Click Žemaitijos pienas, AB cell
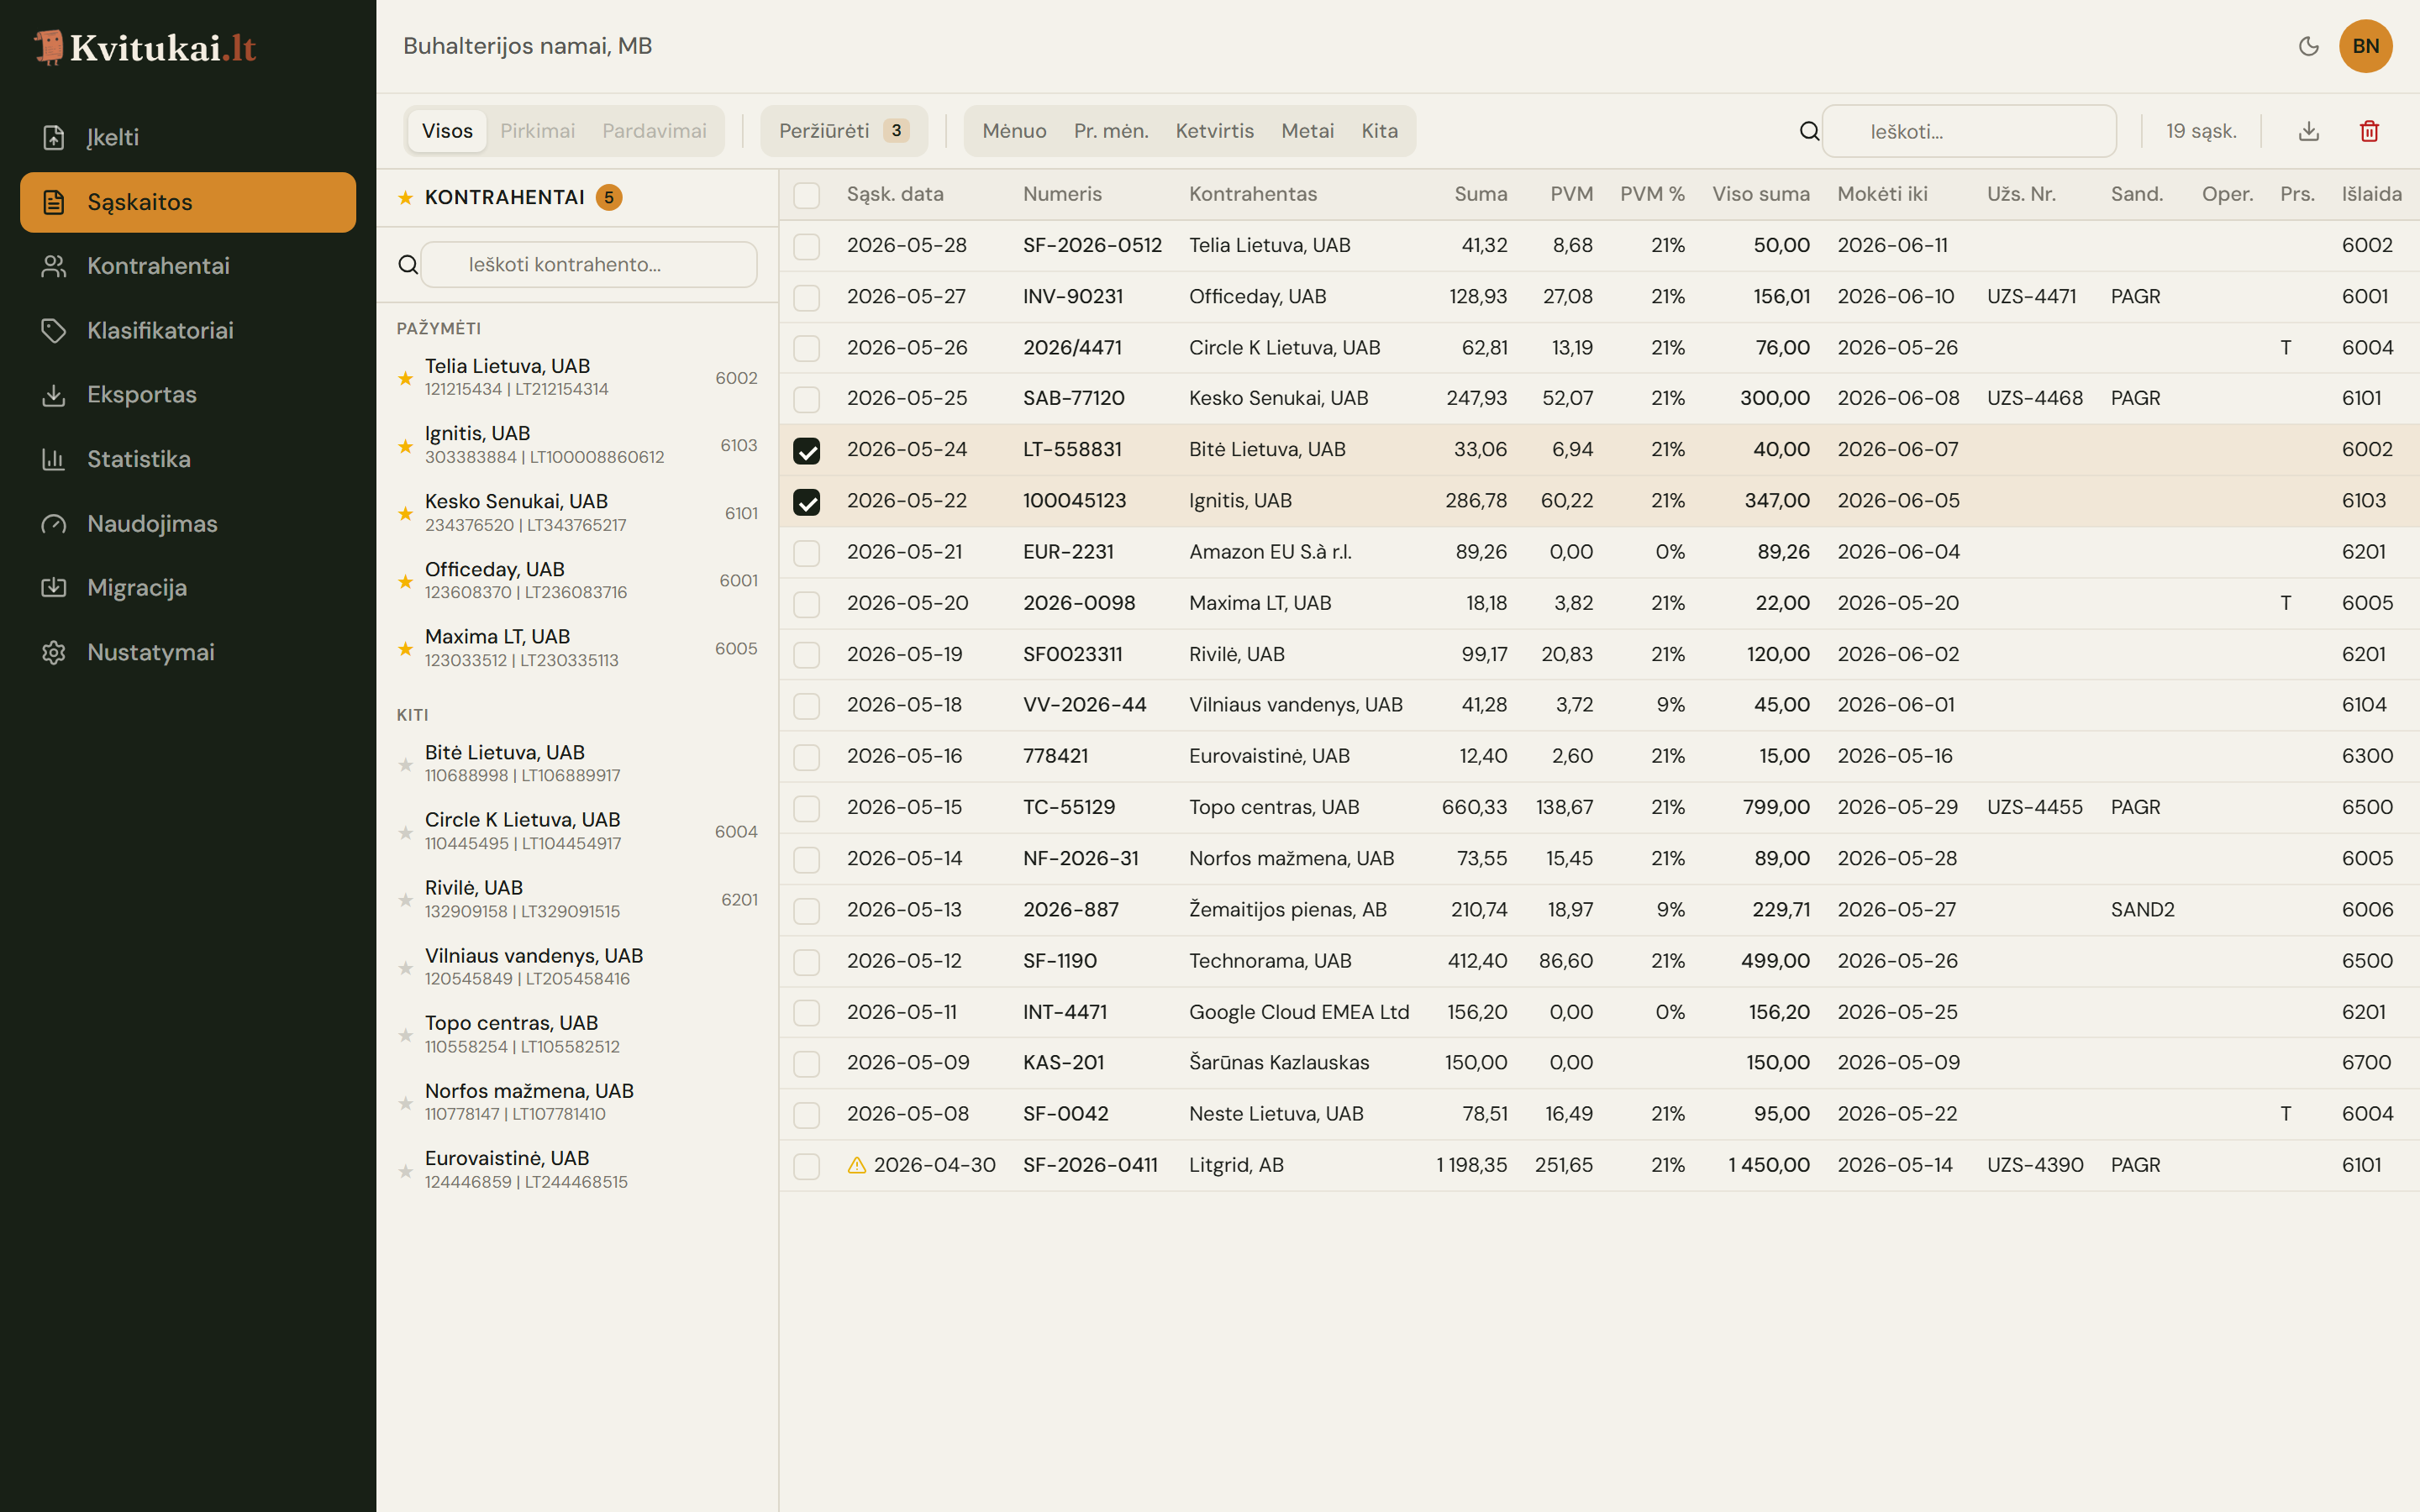This screenshot has height=1512, width=2420. [1287, 910]
